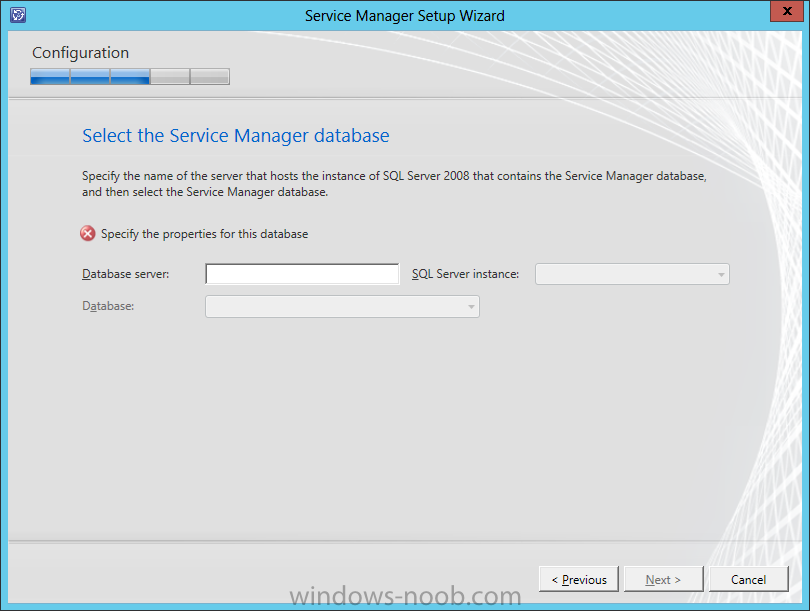The width and height of the screenshot is (810, 611).
Task: Click the 'Specify the properties for this database' message
Action: (205, 234)
